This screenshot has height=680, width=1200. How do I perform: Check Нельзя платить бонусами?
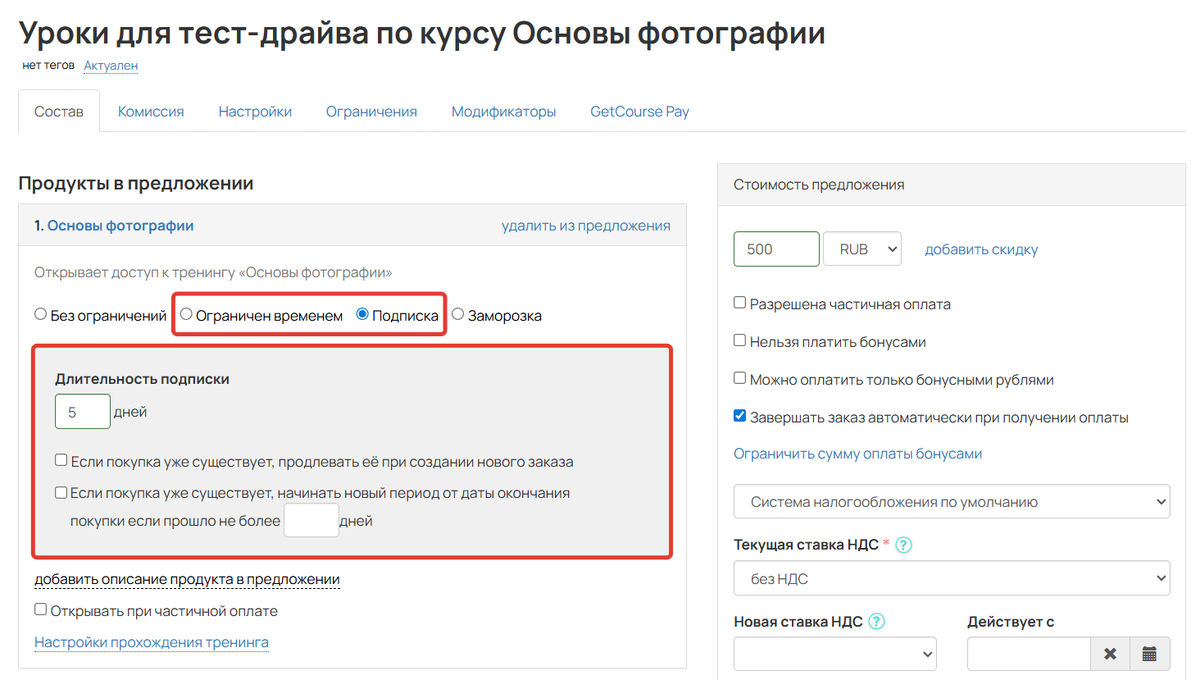point(740,341)
